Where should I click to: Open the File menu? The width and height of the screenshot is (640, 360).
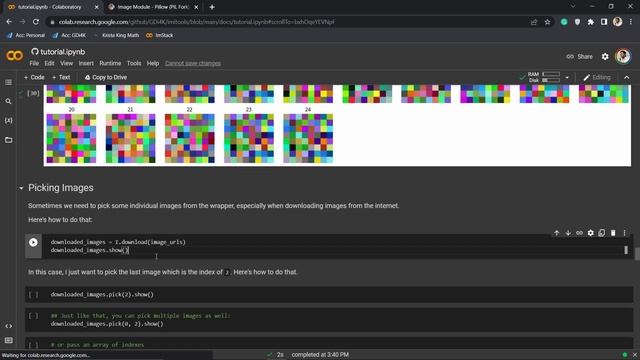34,63
